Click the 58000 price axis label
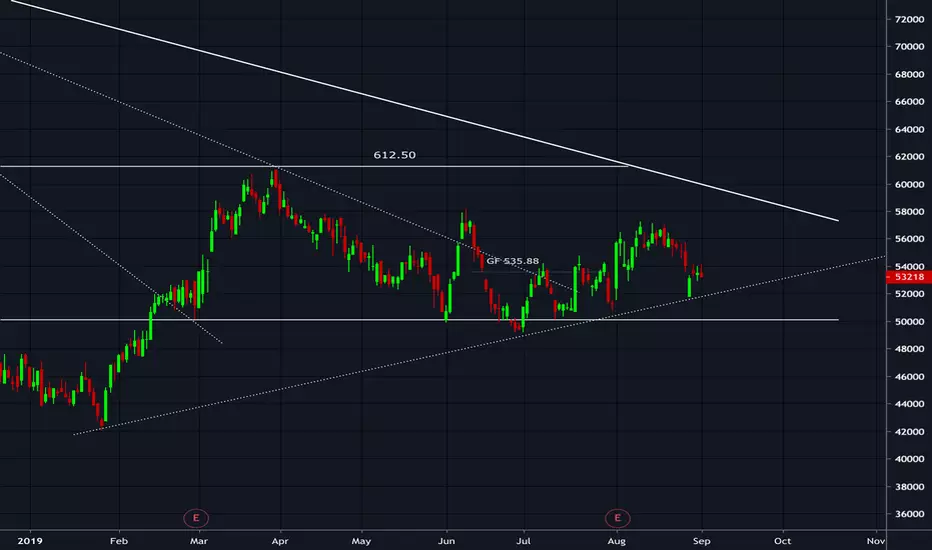The image size is (932, 550). 909,212
